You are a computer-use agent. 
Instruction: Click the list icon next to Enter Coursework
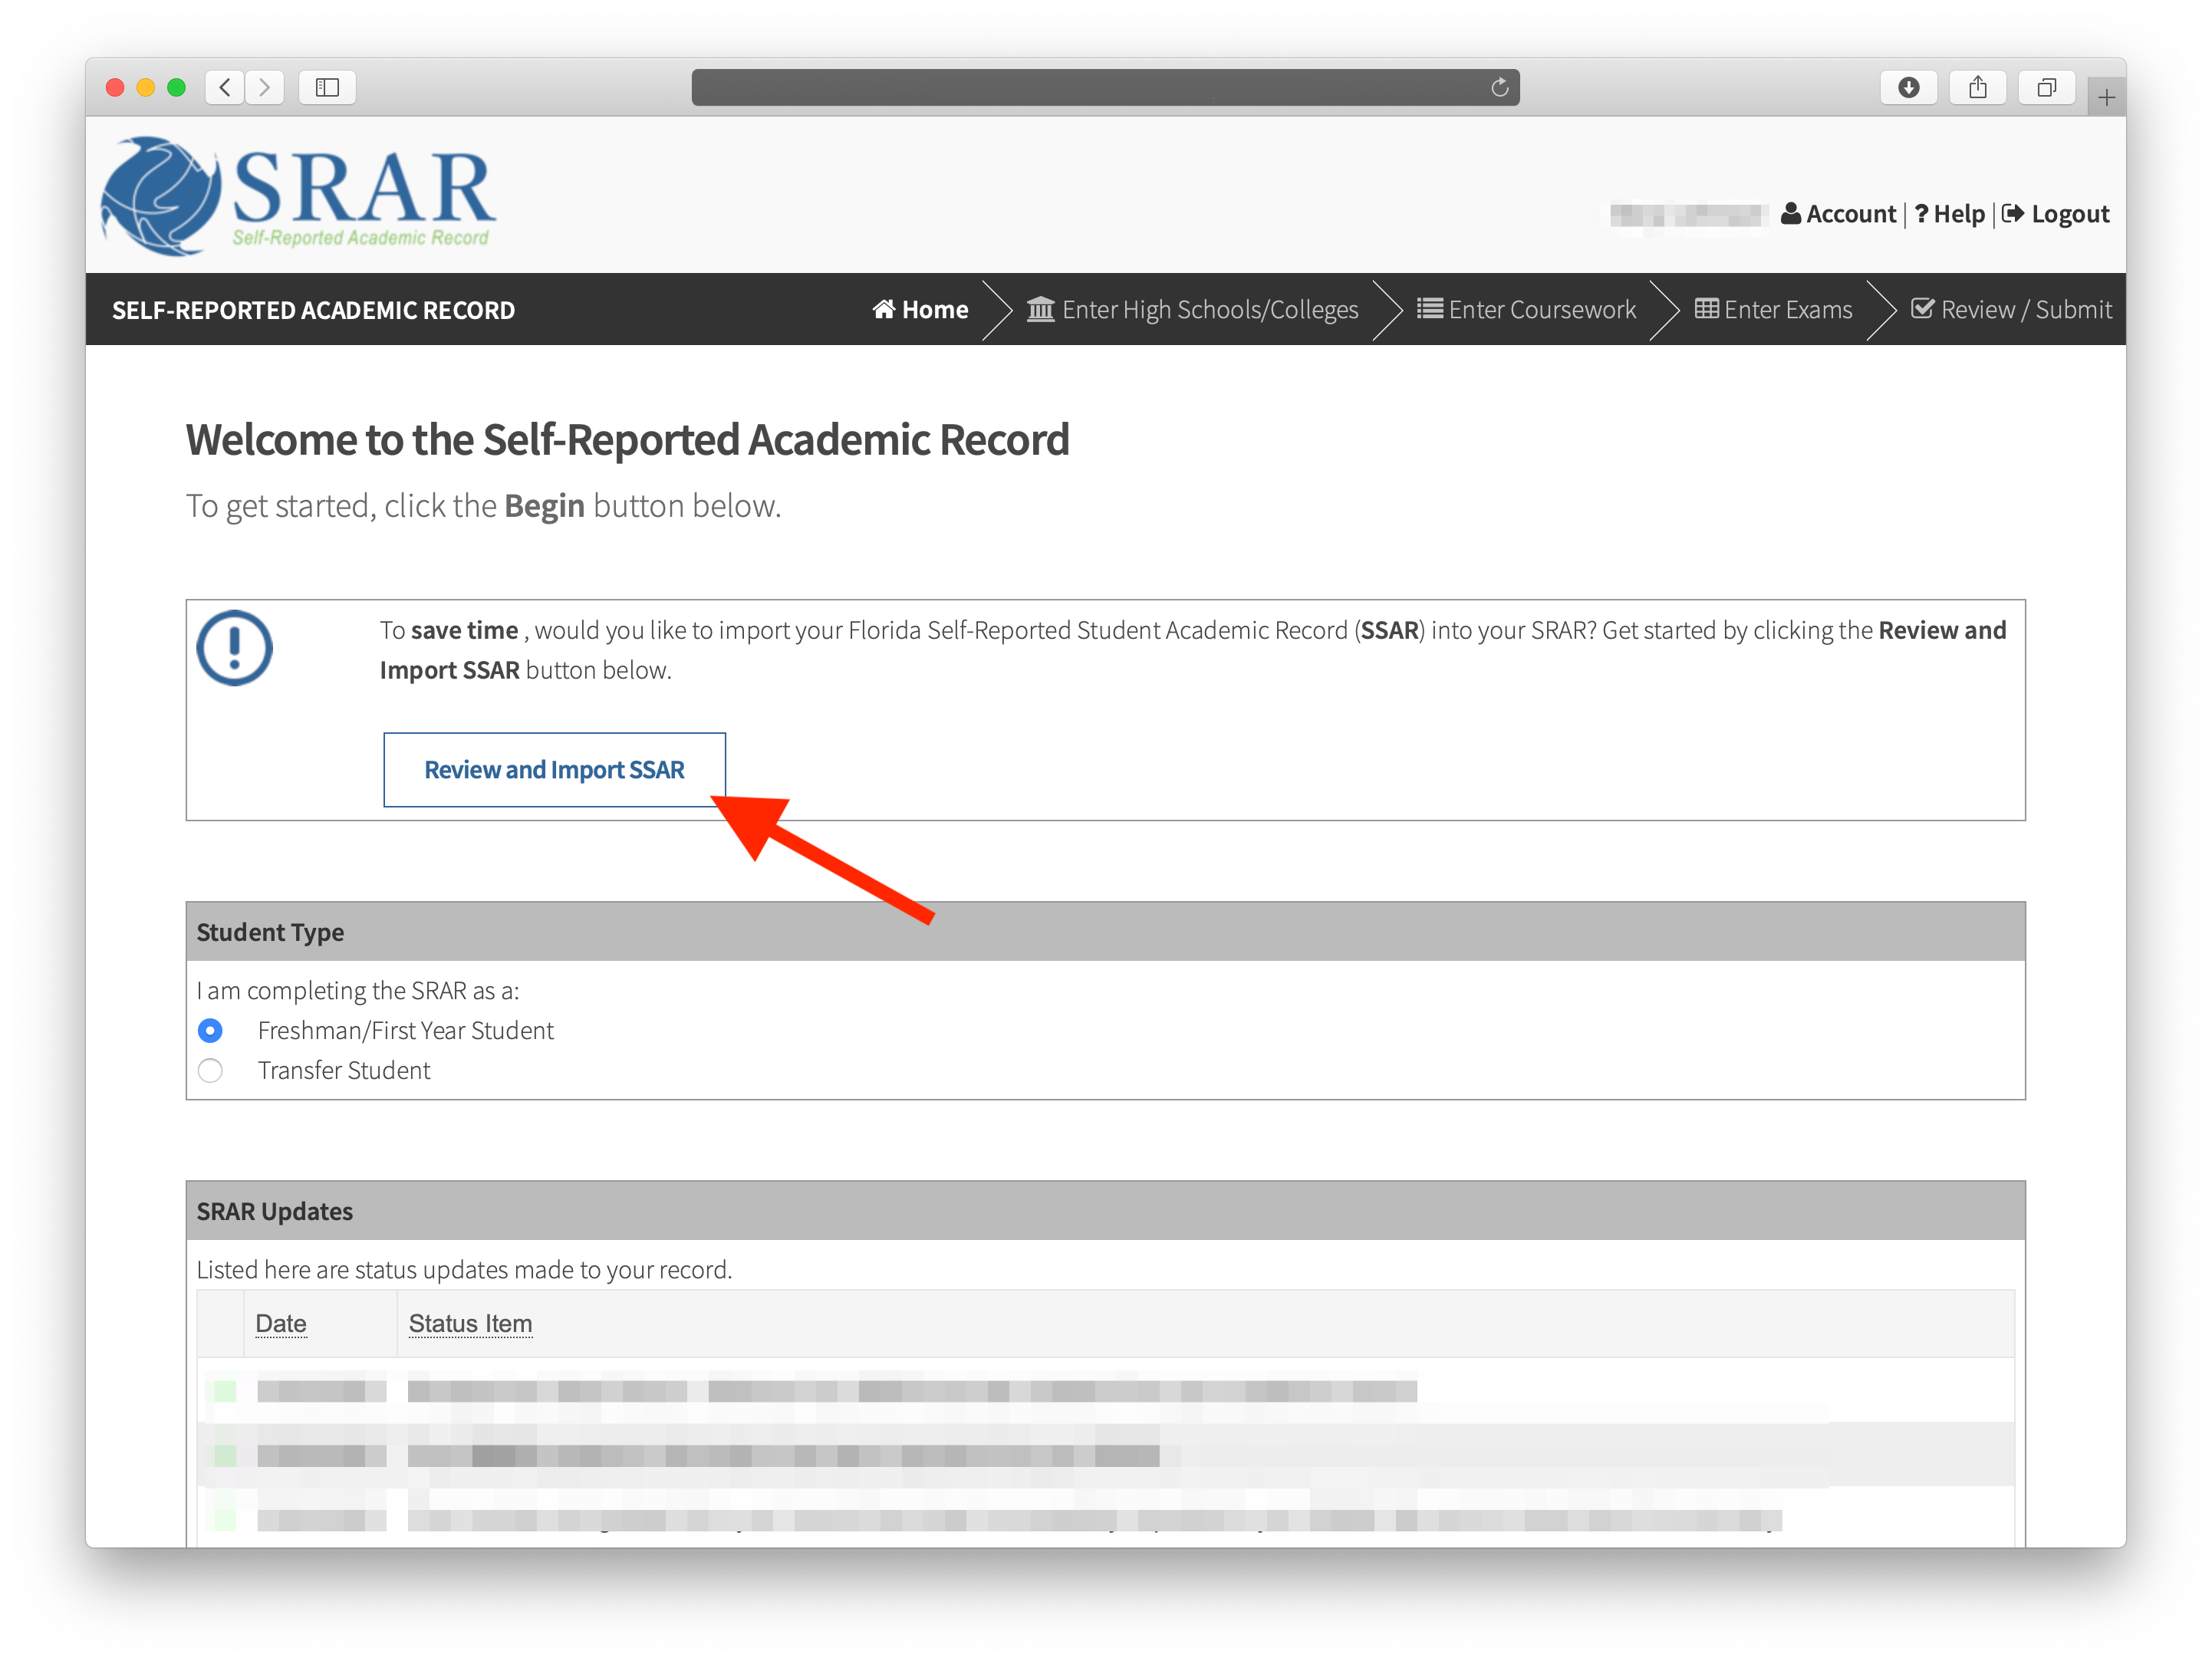tap(1430, 309)
